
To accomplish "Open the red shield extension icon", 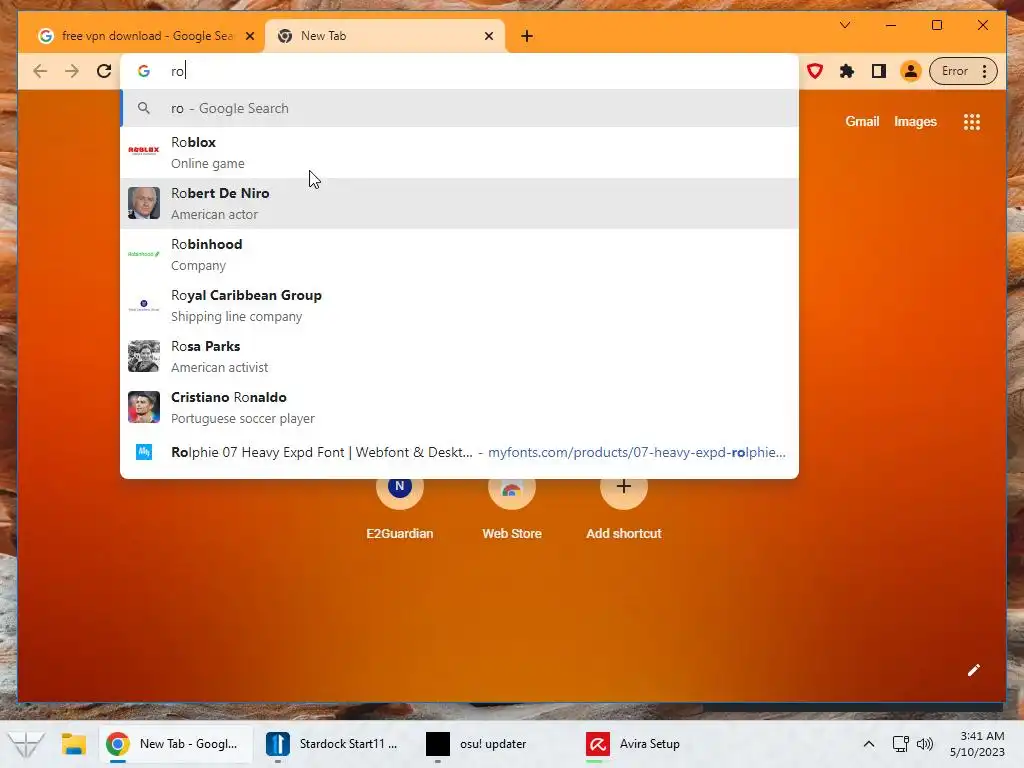I will [x=814, y=71].
